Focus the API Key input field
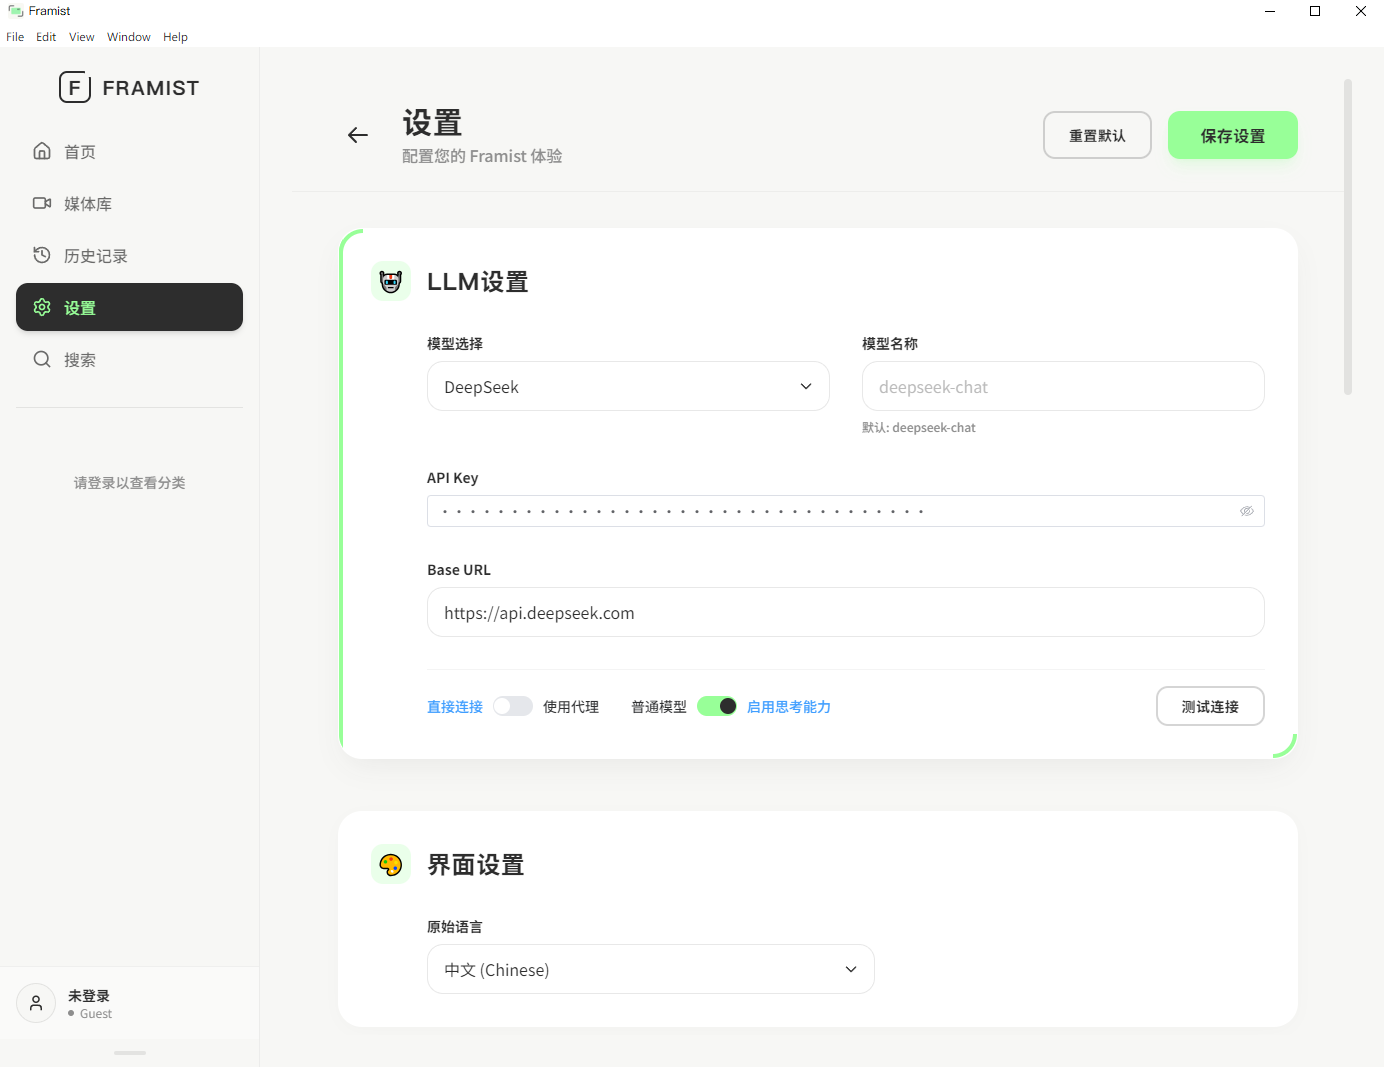 coord(846,511)
